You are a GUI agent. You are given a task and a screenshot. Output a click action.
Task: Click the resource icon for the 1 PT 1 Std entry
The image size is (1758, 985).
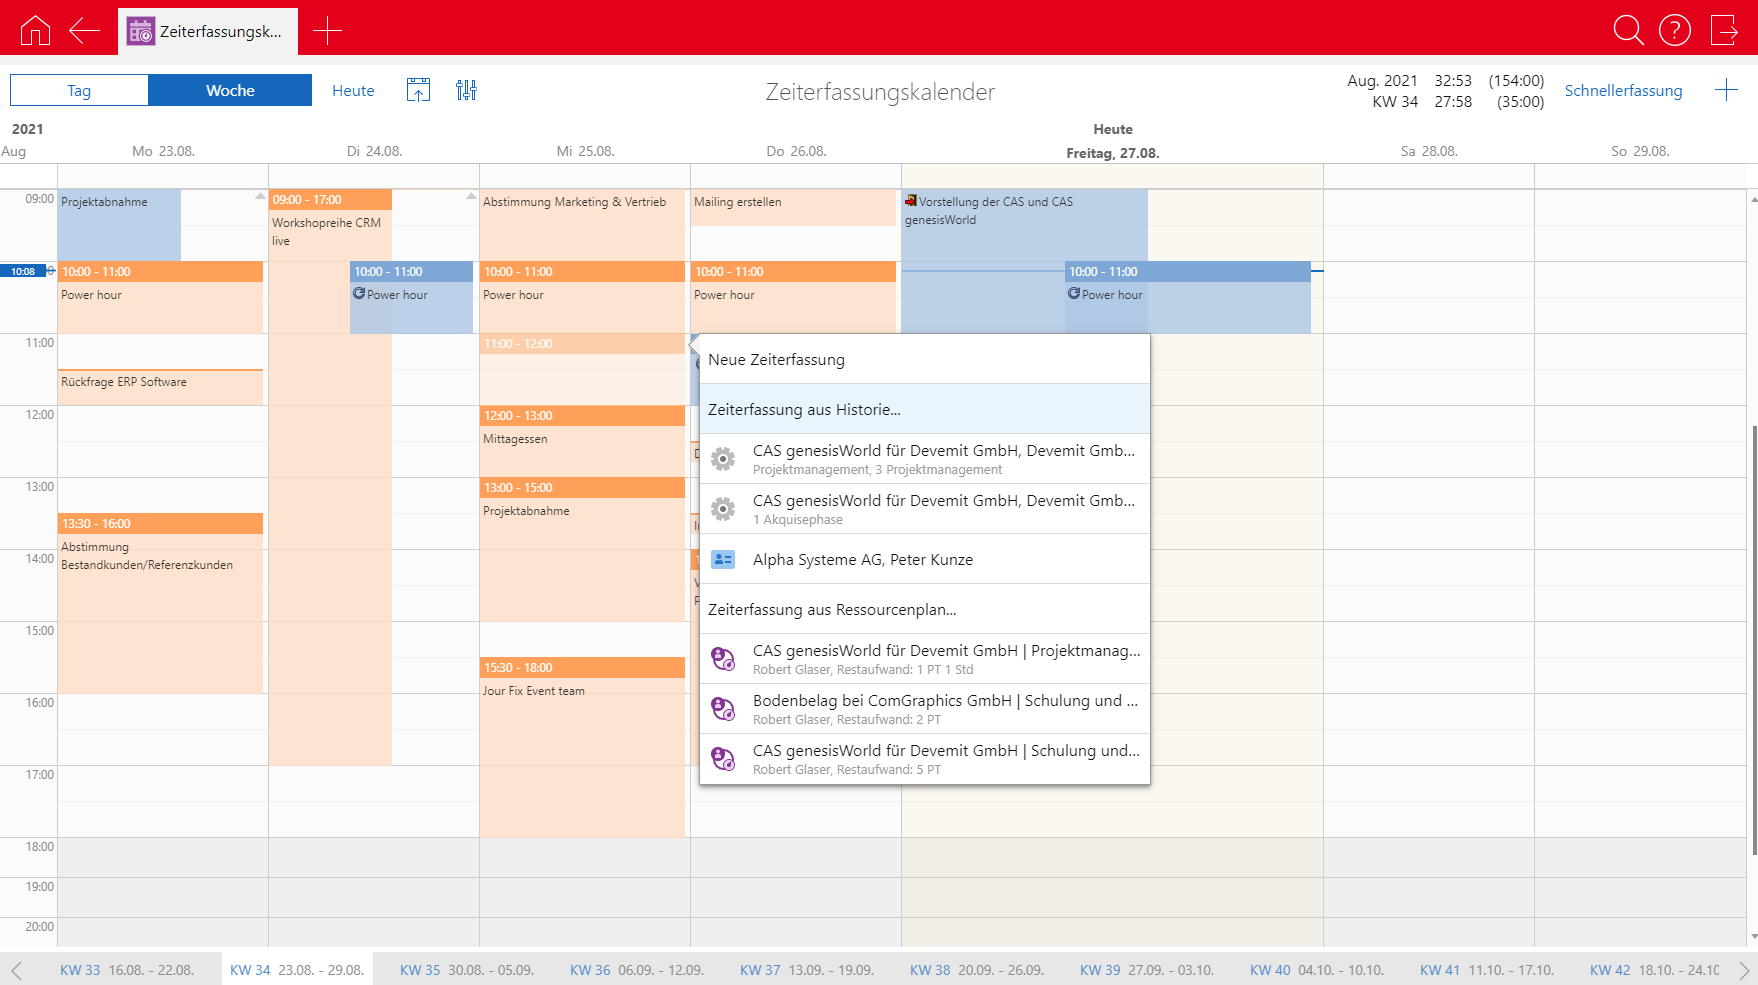(x=723, y=659)
